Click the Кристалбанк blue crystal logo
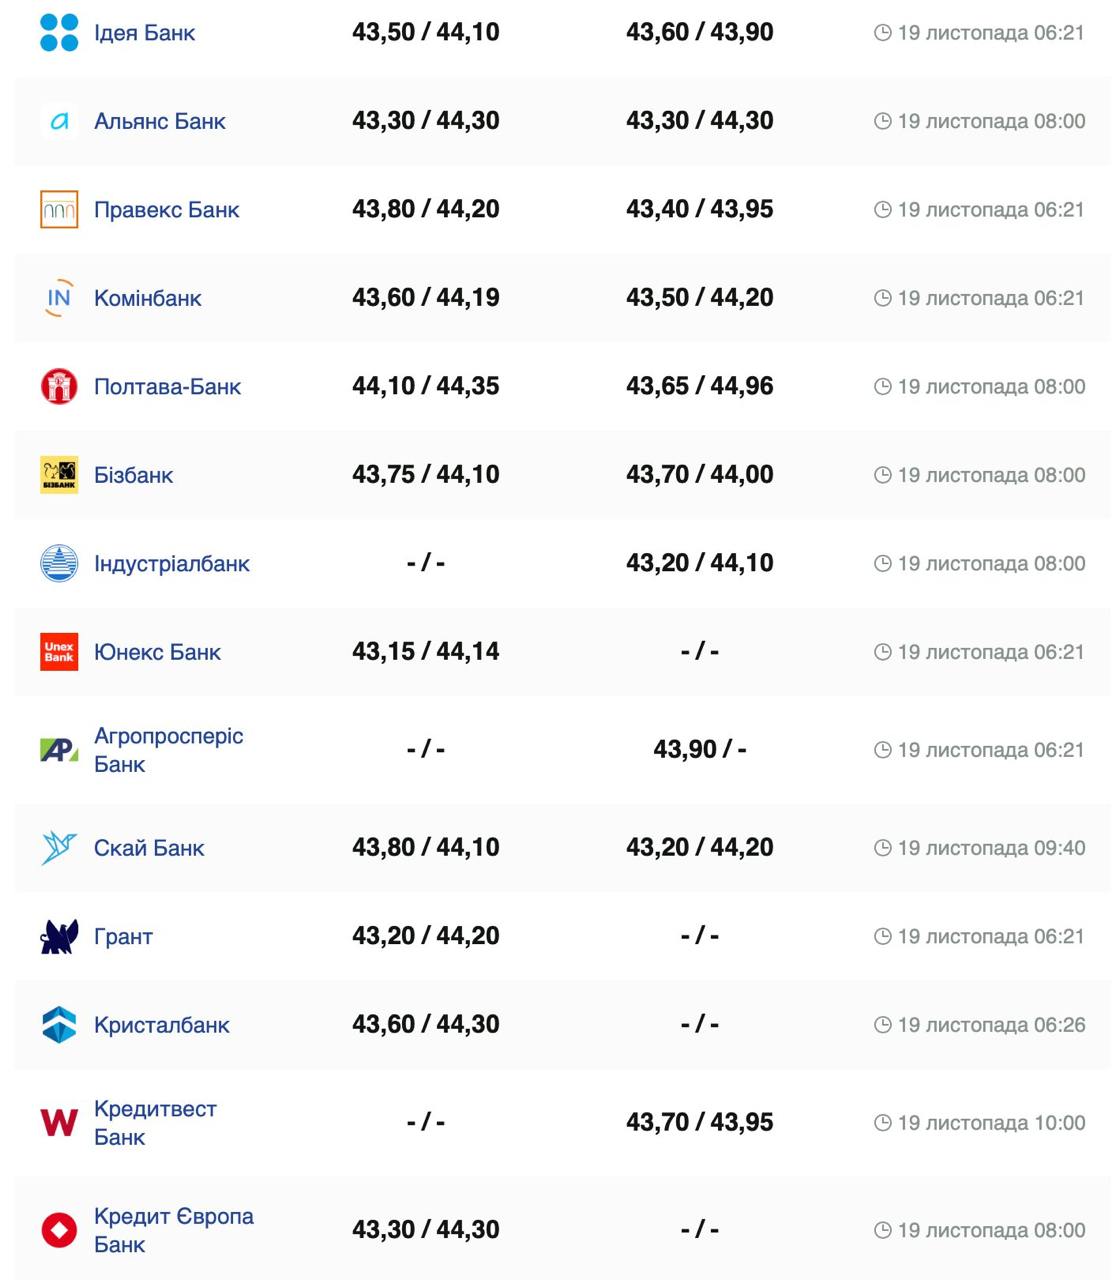1120x1280 pixels. [x=59, y=1025]
